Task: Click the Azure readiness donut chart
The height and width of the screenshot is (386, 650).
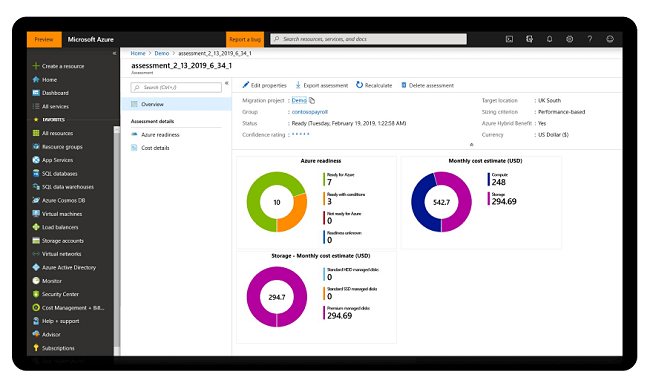Action: 277,202
